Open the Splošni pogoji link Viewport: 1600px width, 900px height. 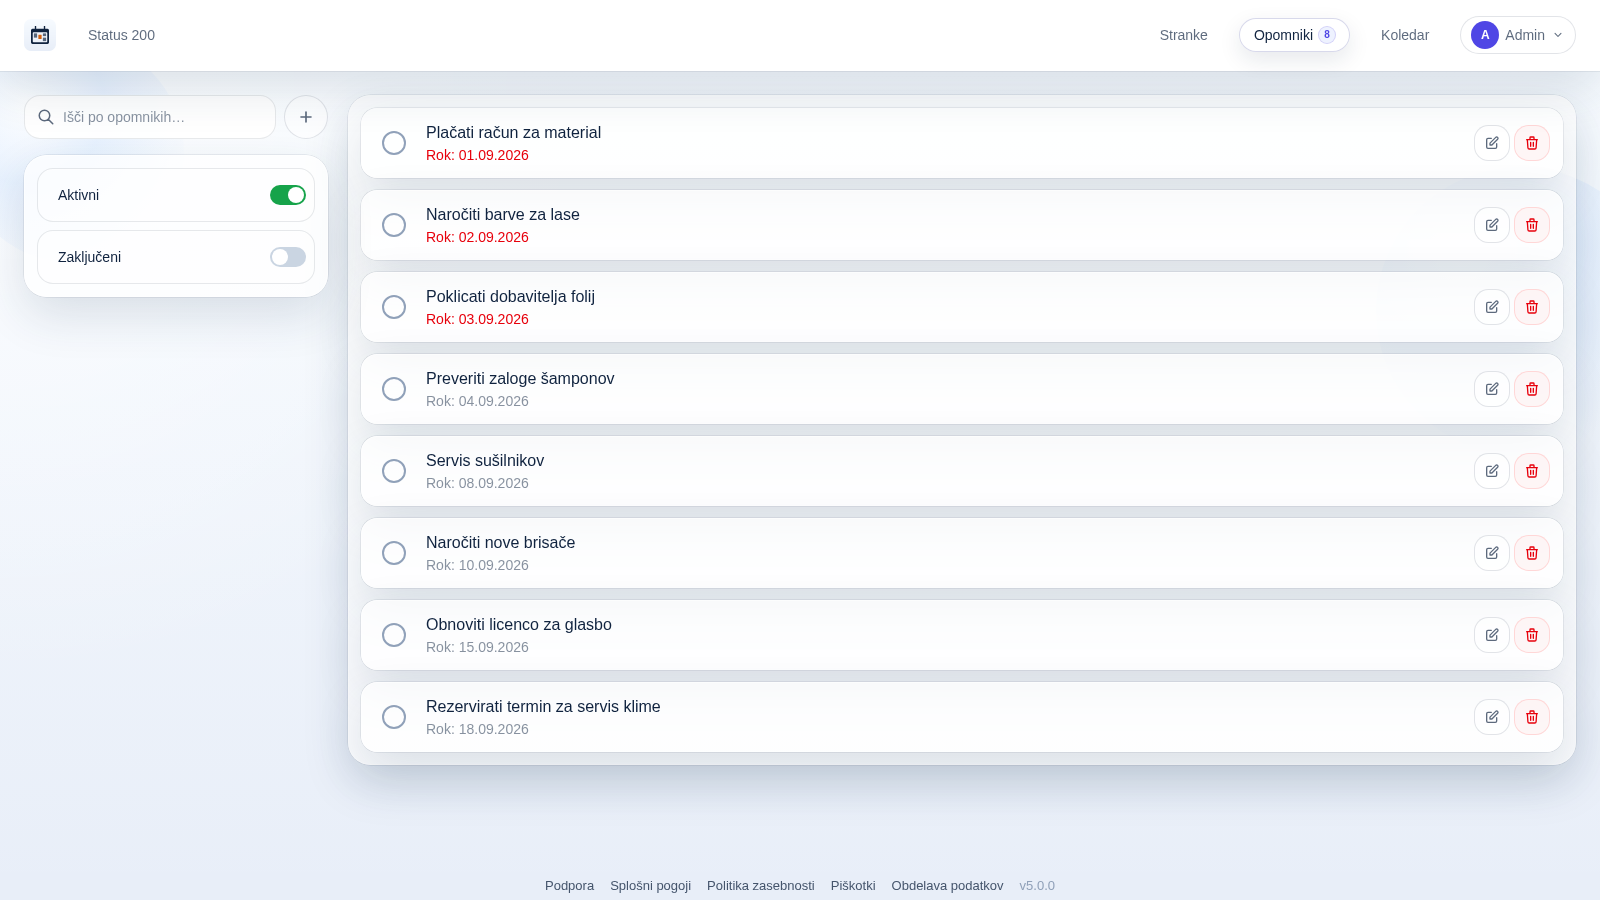click(651, 886)
